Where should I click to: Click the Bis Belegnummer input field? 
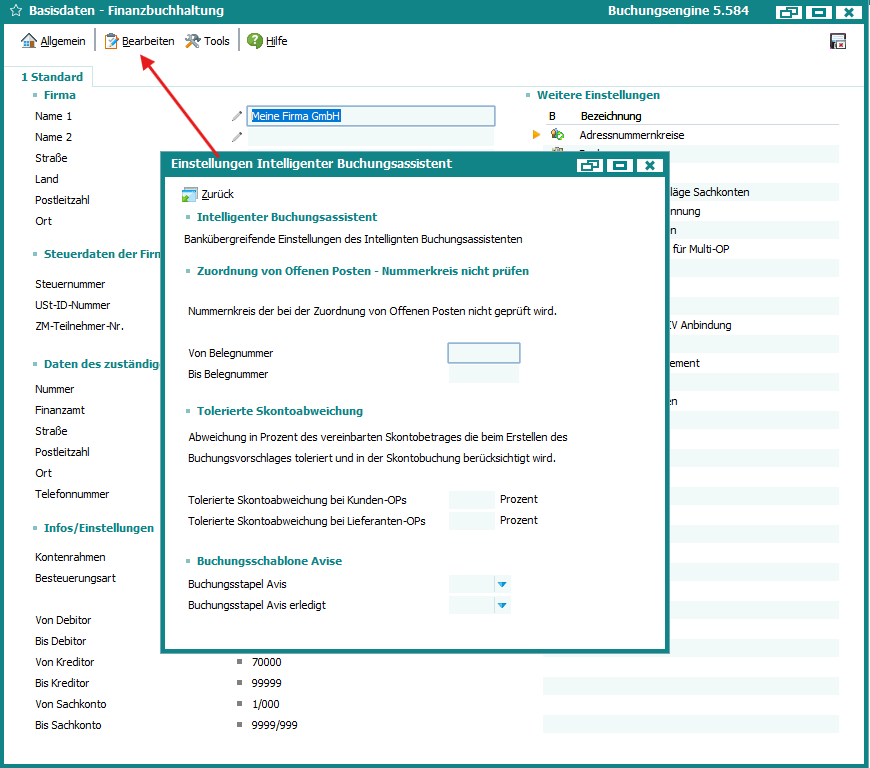click(x=484, y=374)
